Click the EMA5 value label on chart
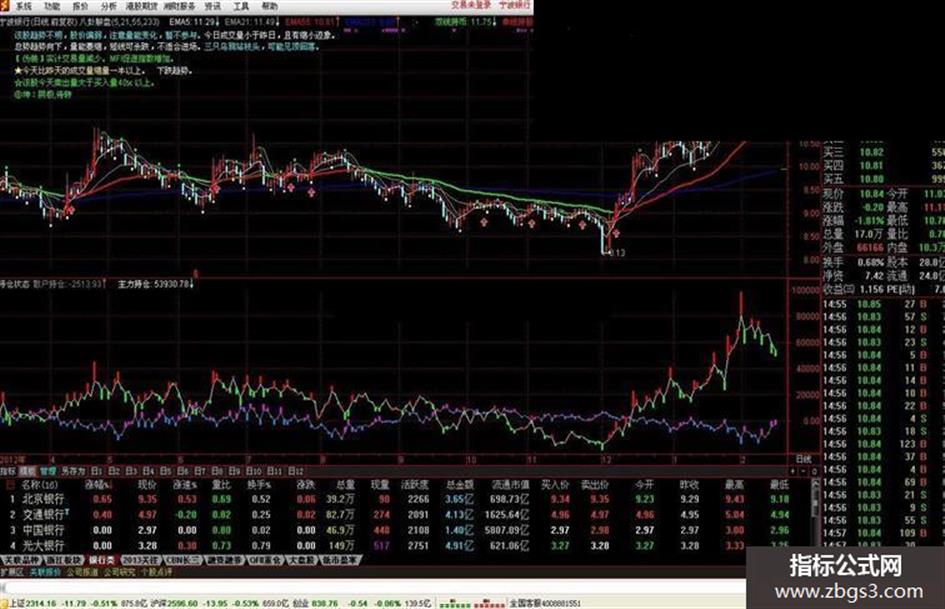Screen dimensions: 945x609 192,22
